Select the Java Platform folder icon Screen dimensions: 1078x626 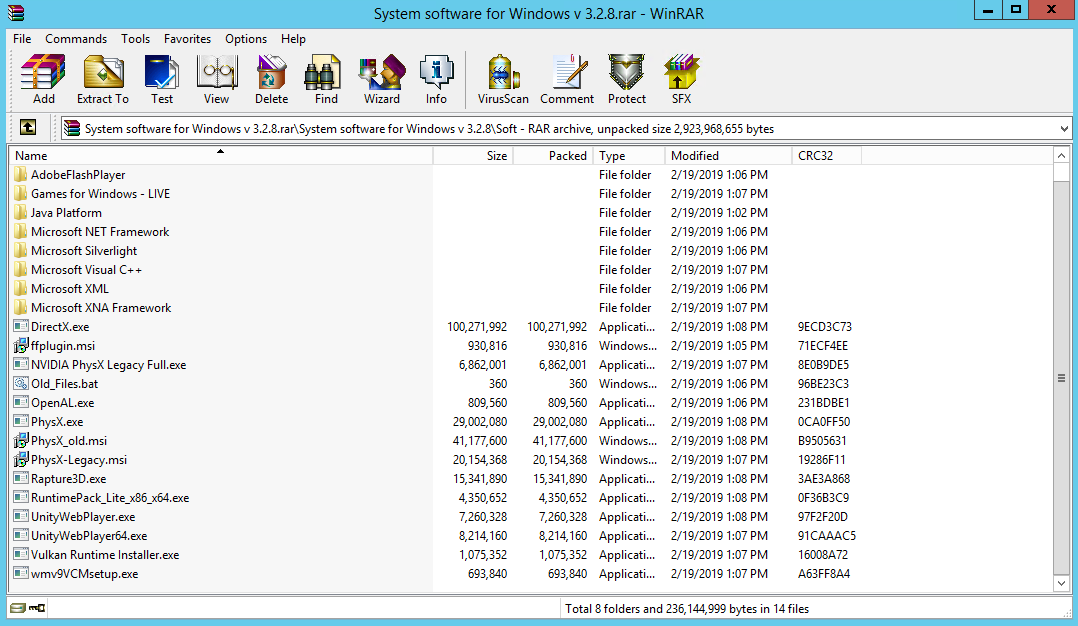click(x=21, y=212)
